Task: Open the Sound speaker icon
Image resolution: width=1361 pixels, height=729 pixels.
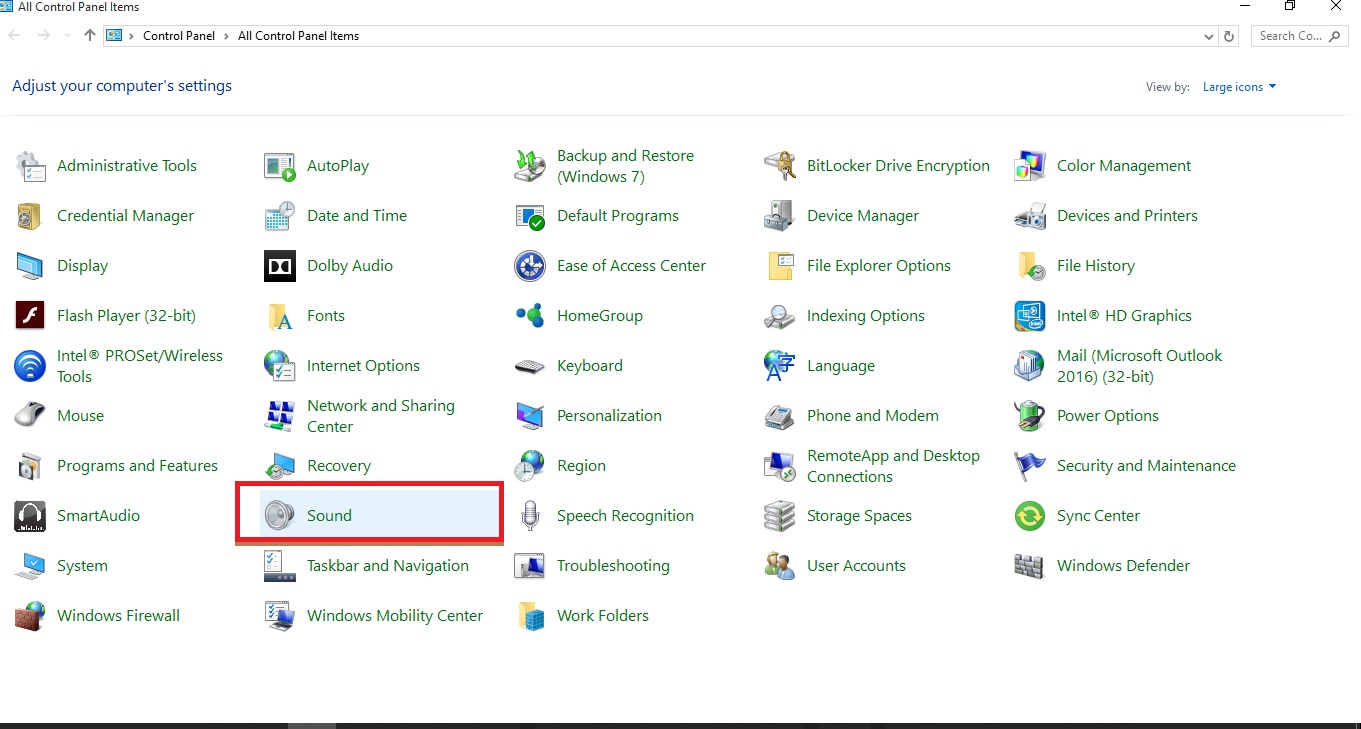Action: click(x=280, y=516)
